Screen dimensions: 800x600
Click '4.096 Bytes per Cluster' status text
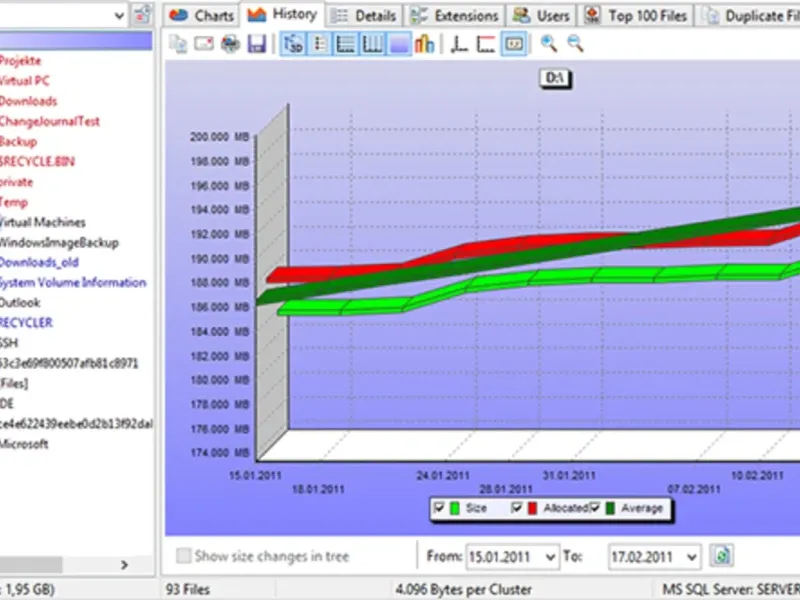[x=464, y=590]
